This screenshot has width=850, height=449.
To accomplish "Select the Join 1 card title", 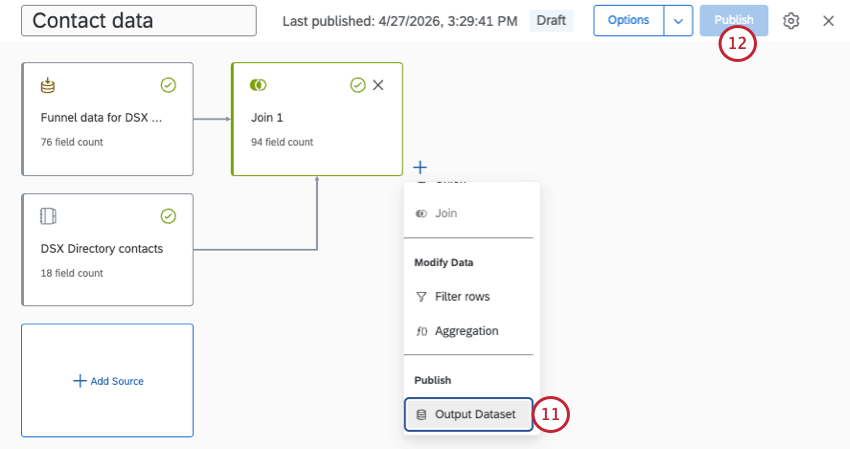I will pos(267,118).
